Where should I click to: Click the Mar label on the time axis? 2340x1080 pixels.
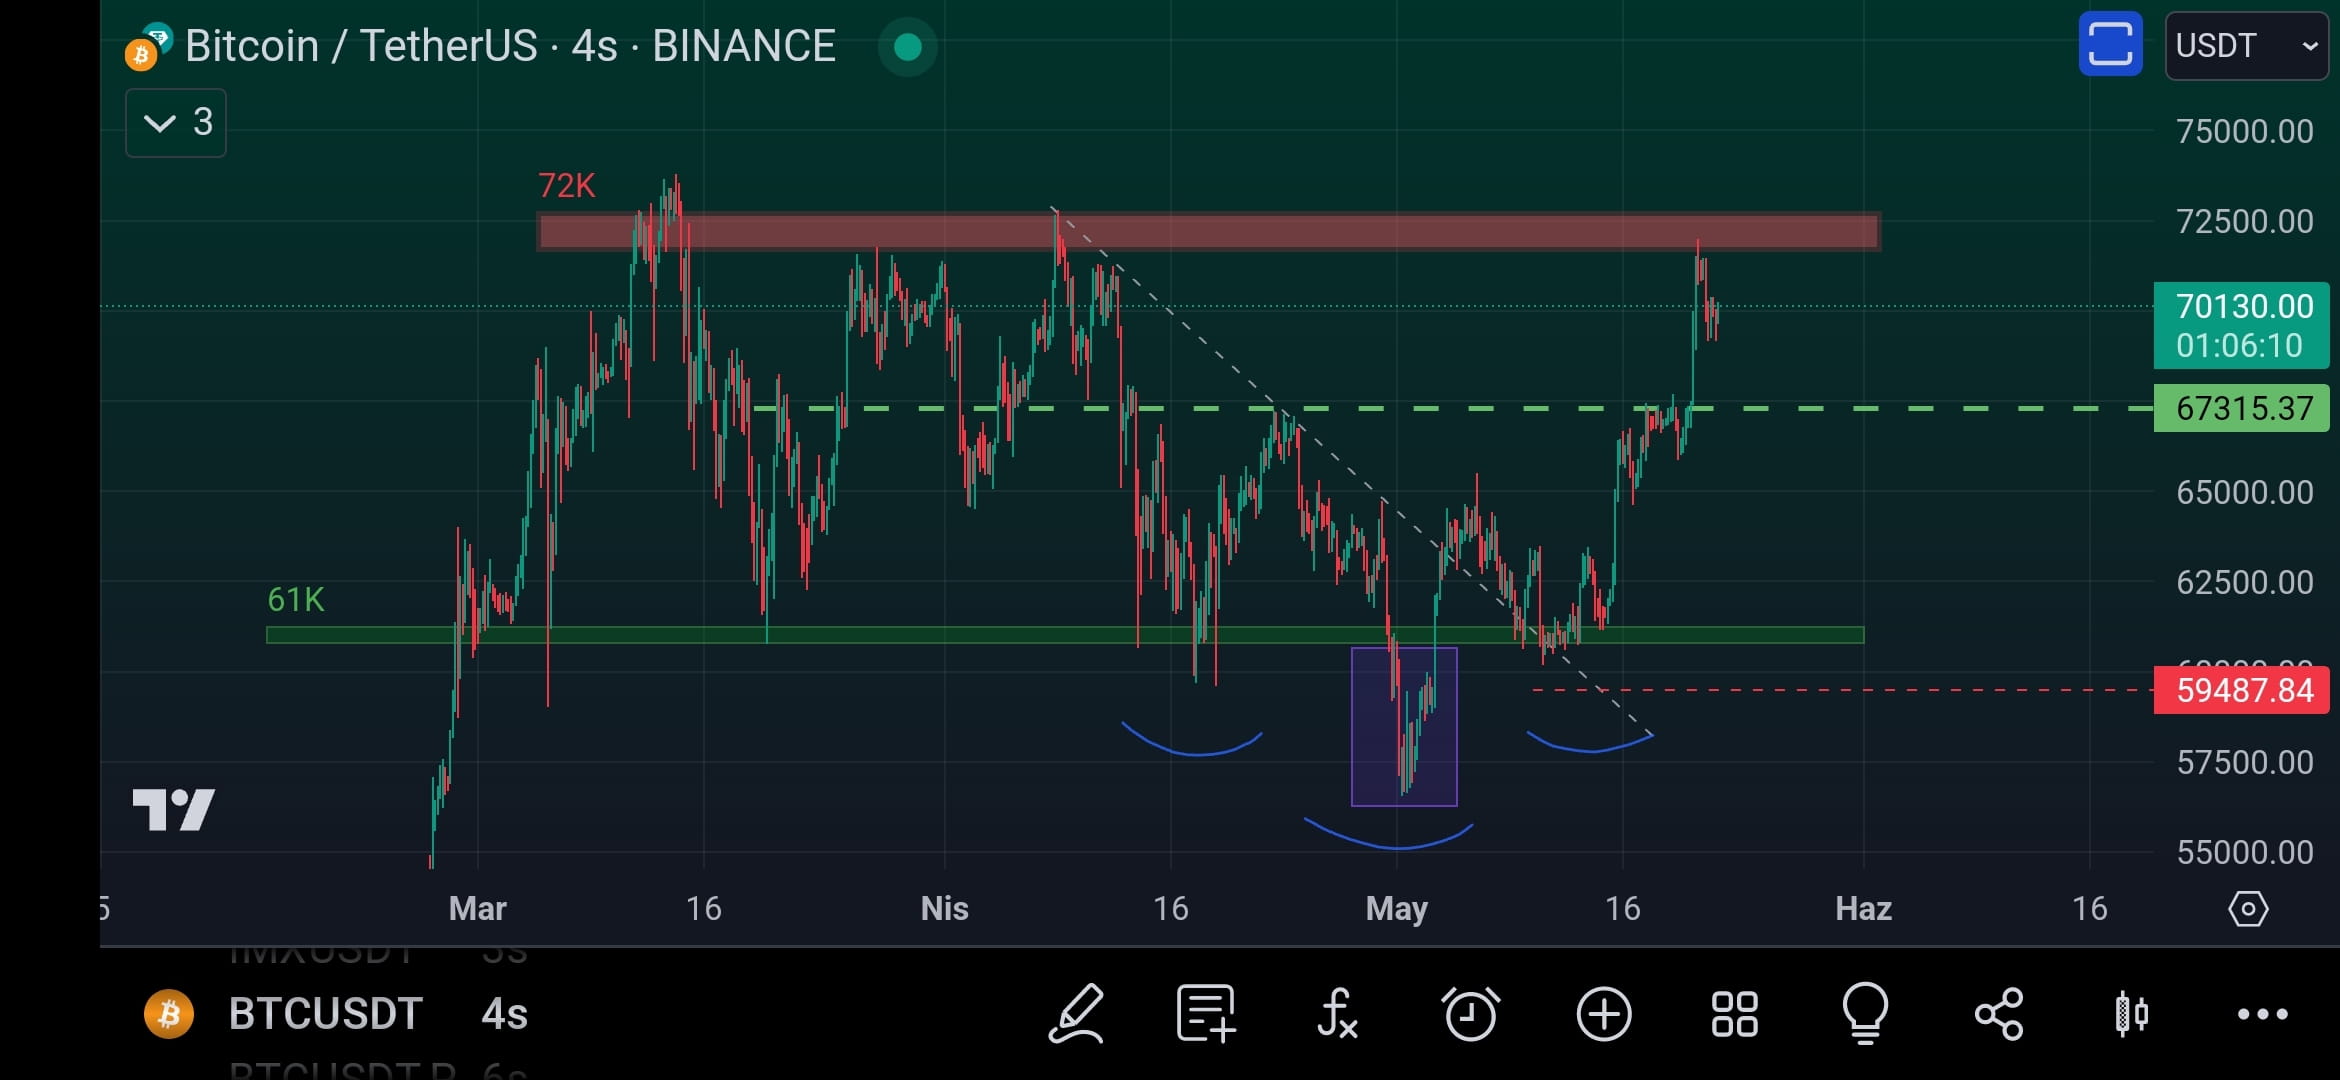pos(478,908)
